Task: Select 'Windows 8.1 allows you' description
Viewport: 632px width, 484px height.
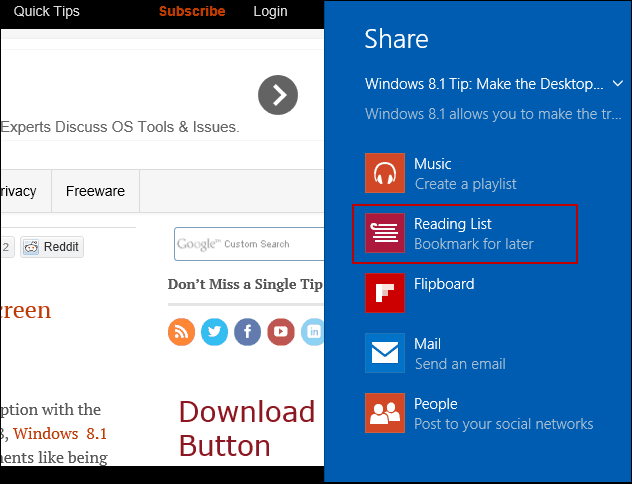Action: click(x=493, y=114)
